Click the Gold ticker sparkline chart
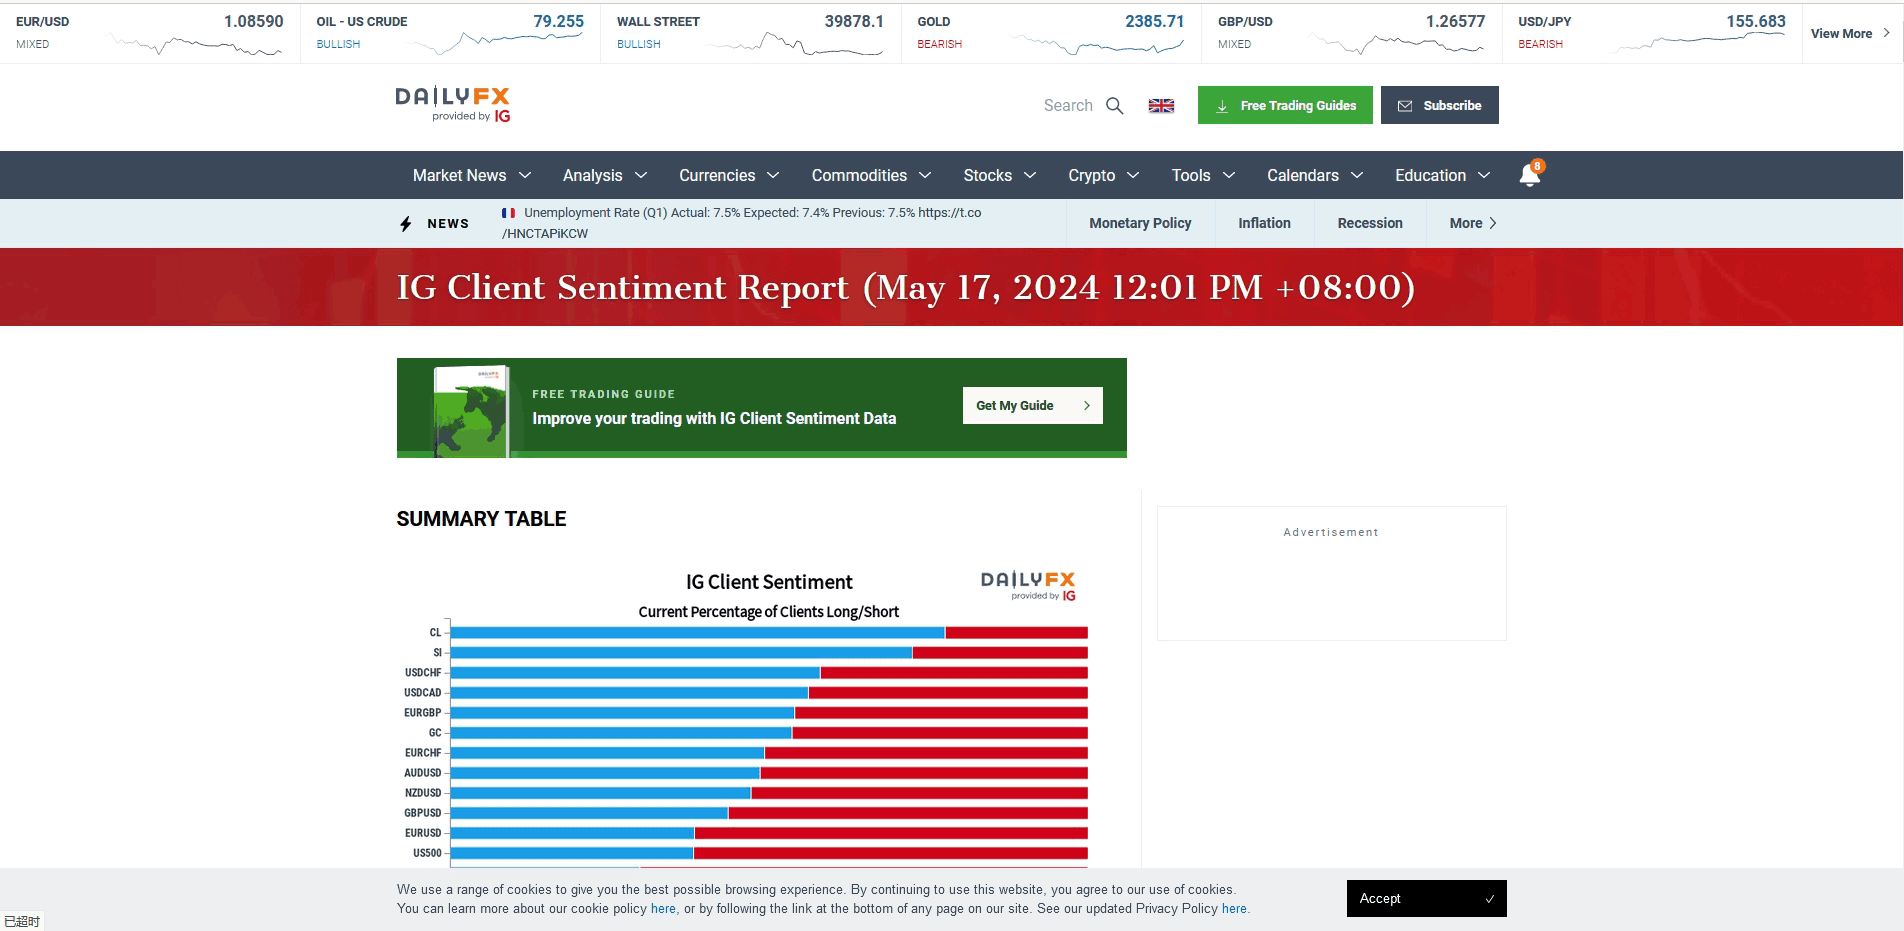The height and width of the screenshot is (931, 1904). pyautogui.click(x=1098, y=44)
